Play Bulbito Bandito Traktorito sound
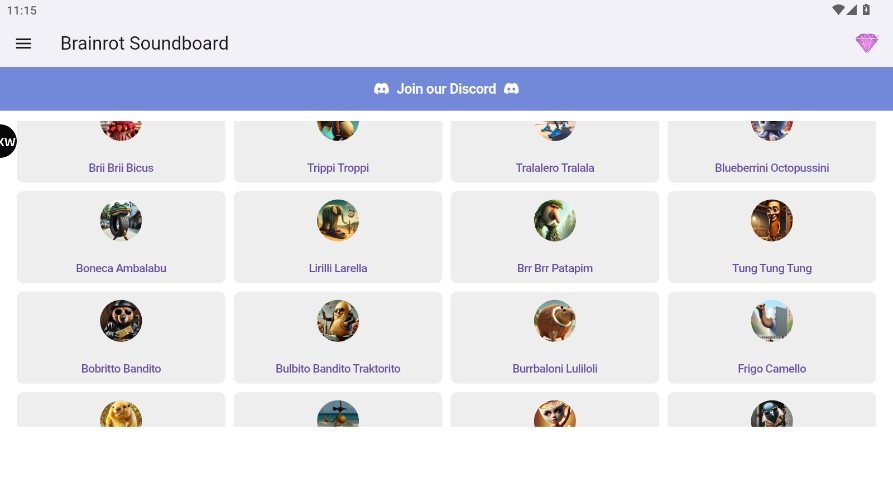893x502 pixels. [x=338, y=337]
